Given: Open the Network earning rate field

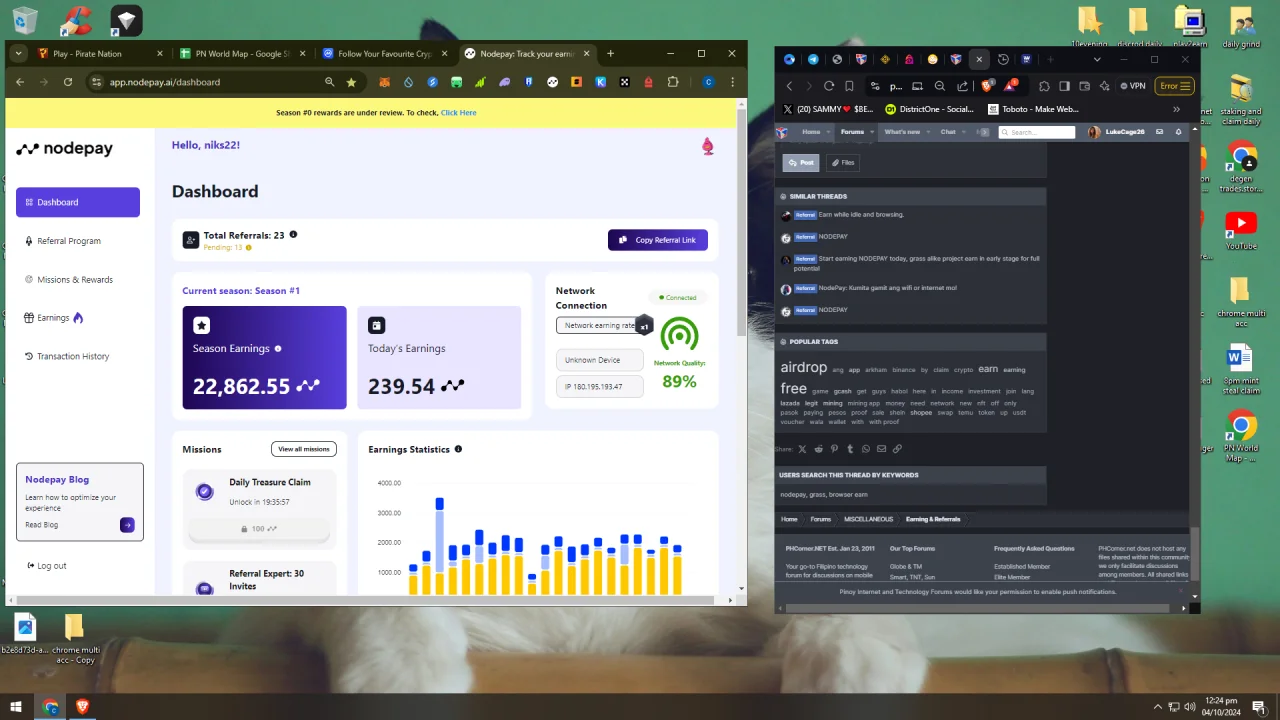Looking at the screenshot, I should point(600,325).
